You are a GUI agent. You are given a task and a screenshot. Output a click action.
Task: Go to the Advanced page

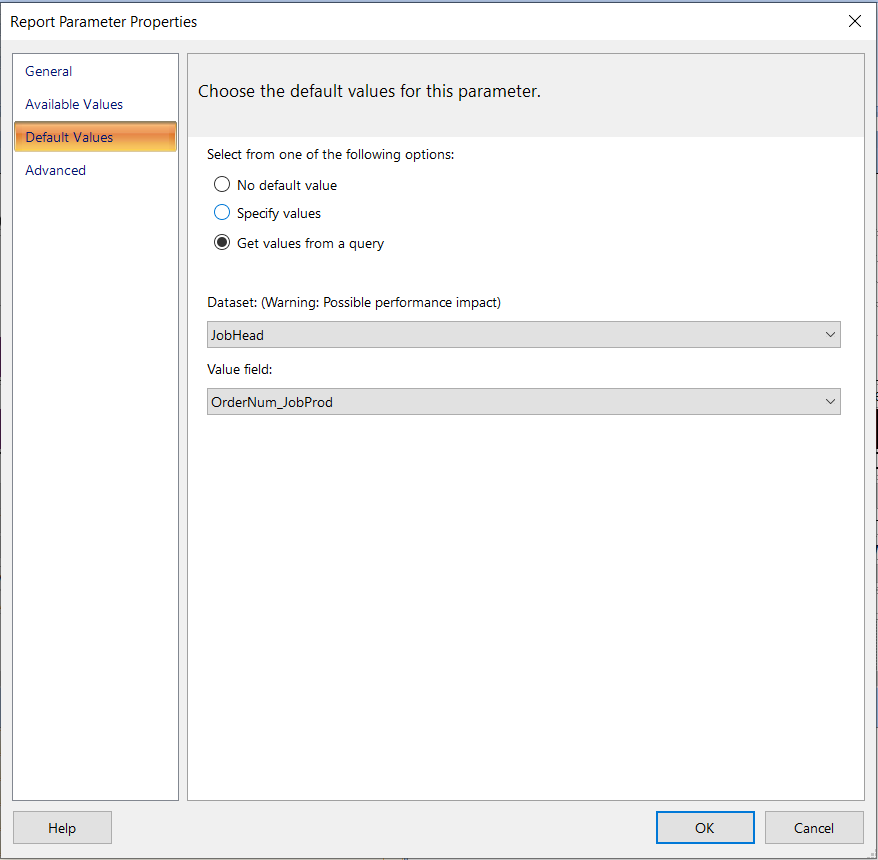[x=55, y=170]
